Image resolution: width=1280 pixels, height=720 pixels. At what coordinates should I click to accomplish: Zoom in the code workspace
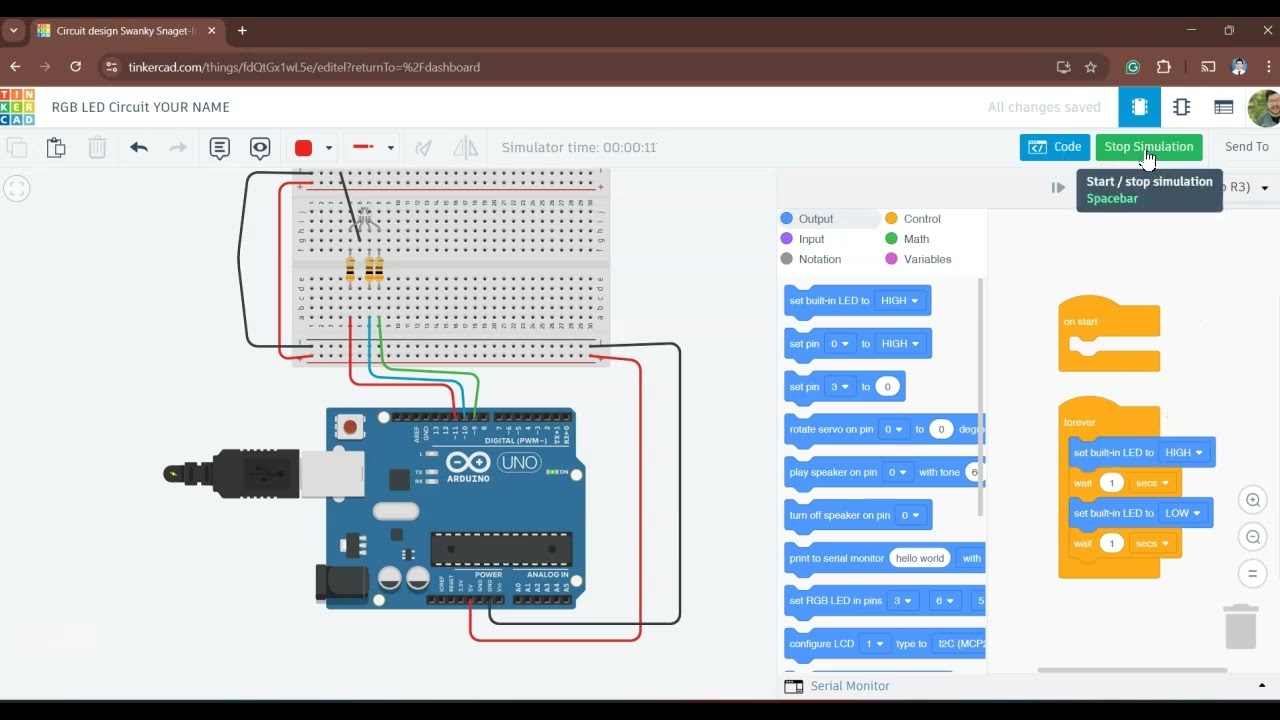click(1252, 500)
